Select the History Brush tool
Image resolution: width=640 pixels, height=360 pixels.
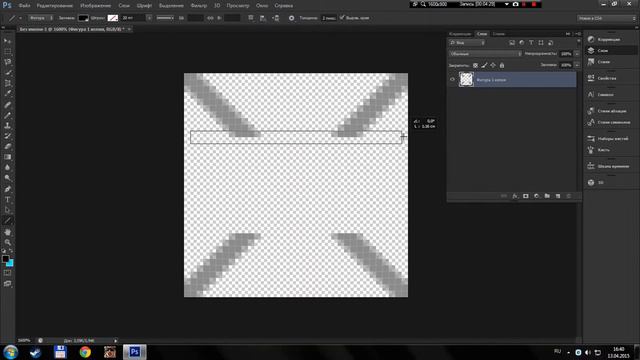tap(7, 136)
